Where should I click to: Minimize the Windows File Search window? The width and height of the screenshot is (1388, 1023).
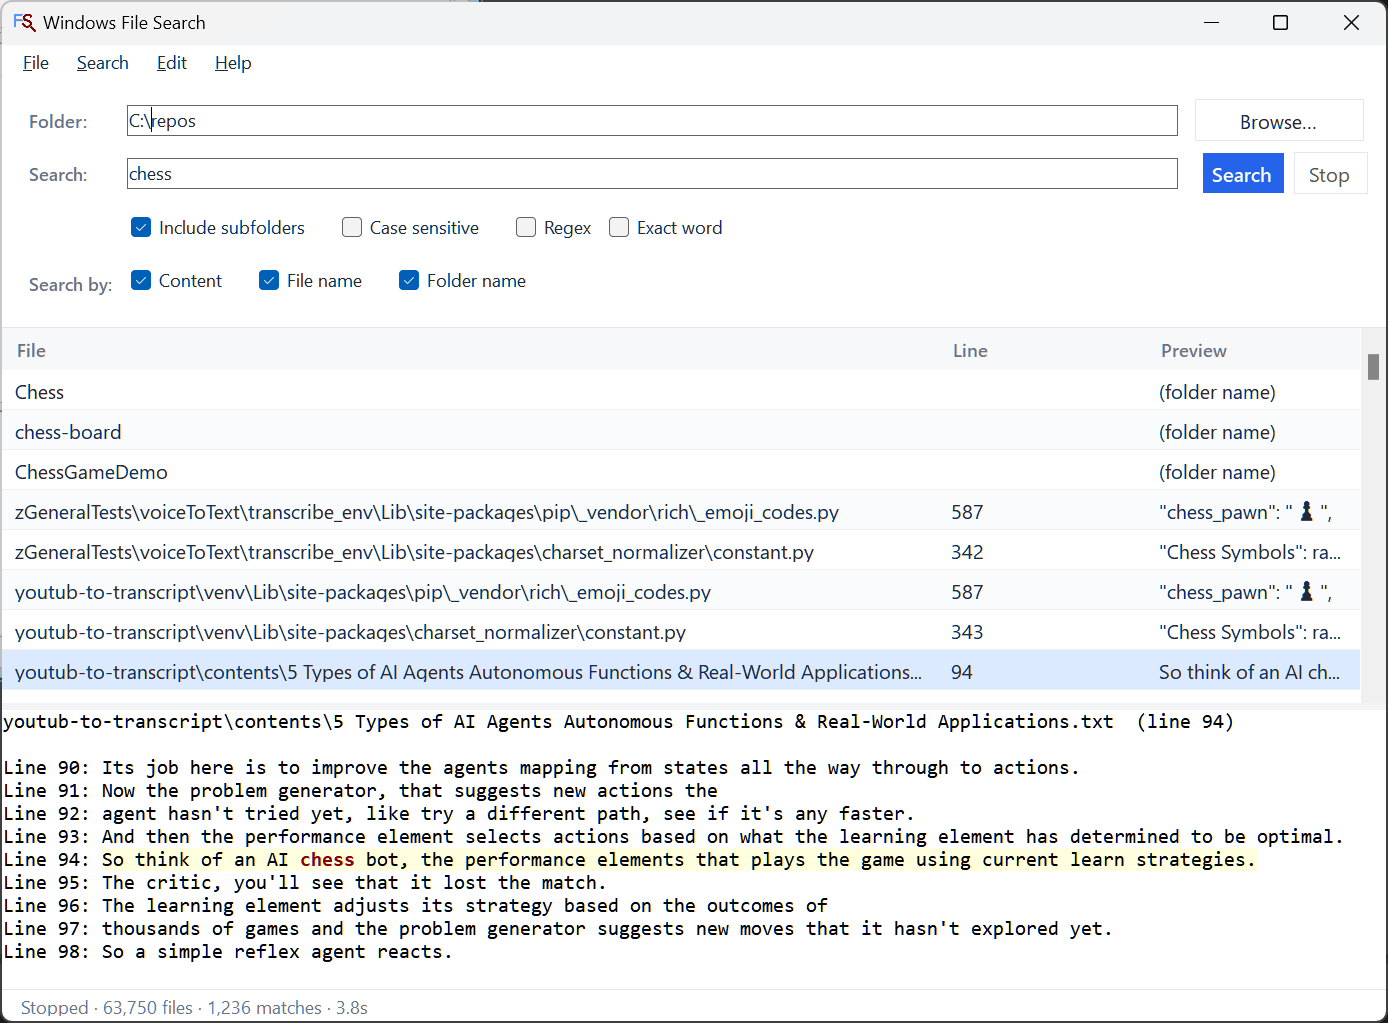click(x=1212, y=22)
